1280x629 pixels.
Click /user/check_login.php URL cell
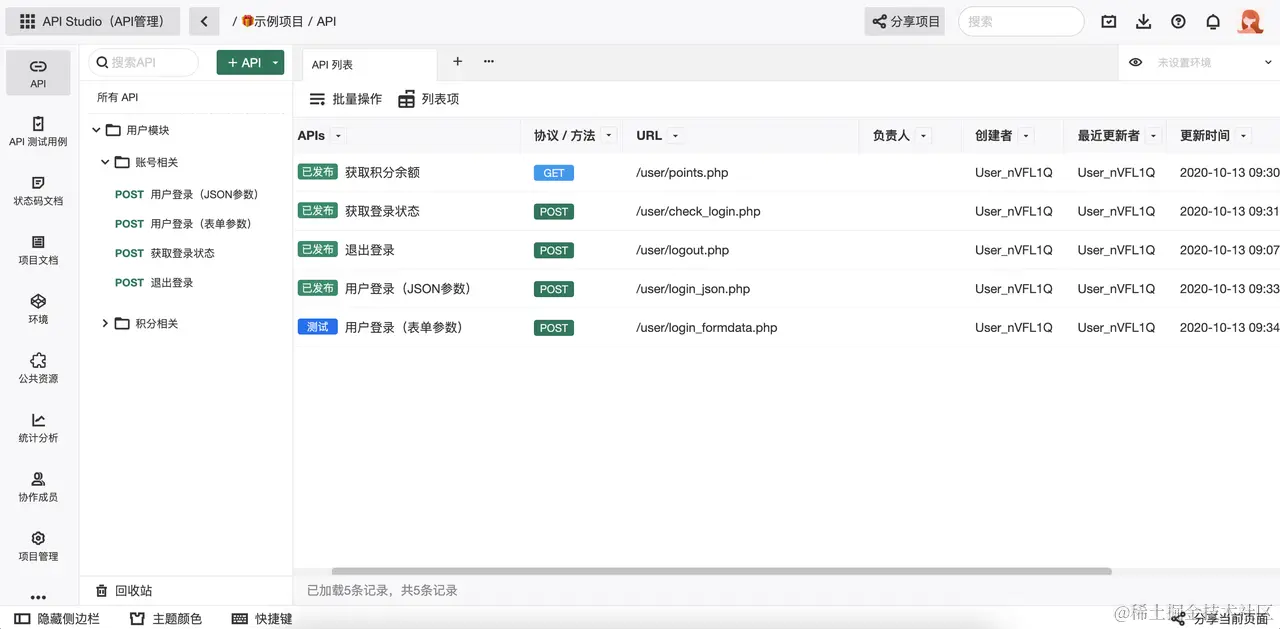[698, 211]
